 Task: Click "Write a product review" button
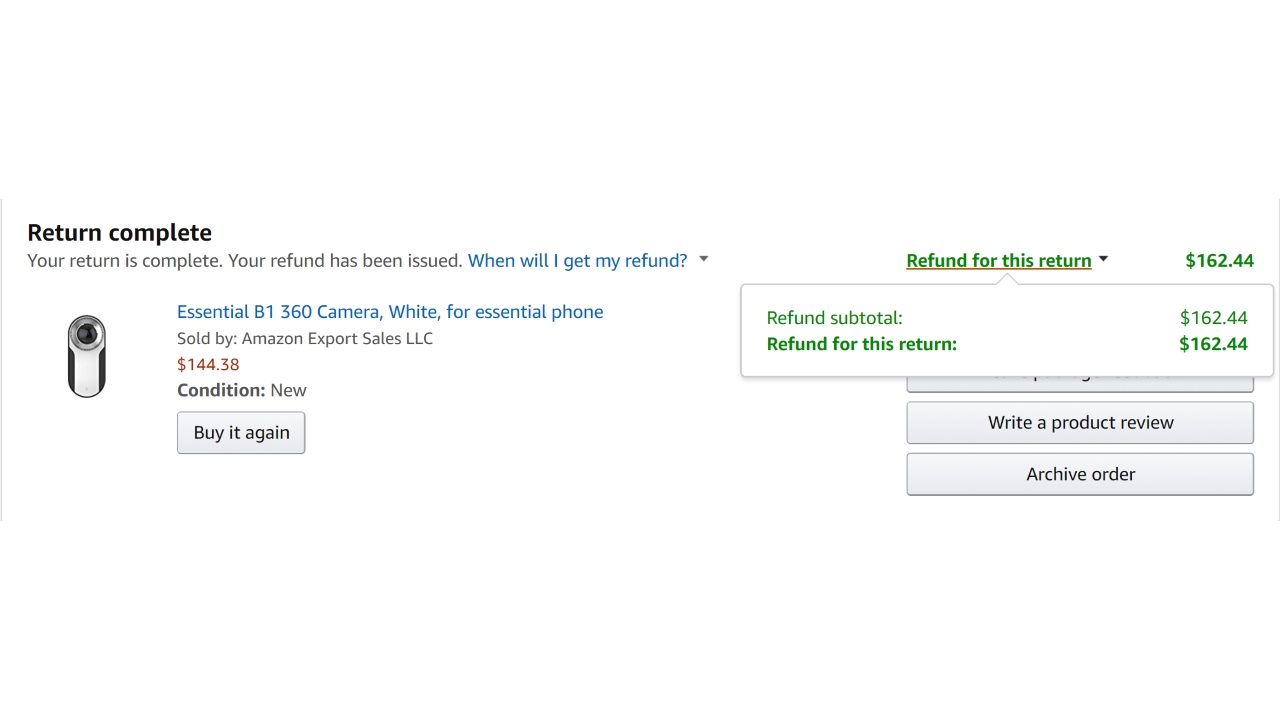point(1080,423)
